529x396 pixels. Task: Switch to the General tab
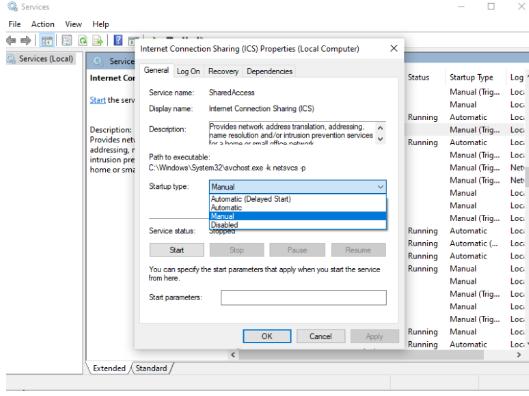point(156,70)
